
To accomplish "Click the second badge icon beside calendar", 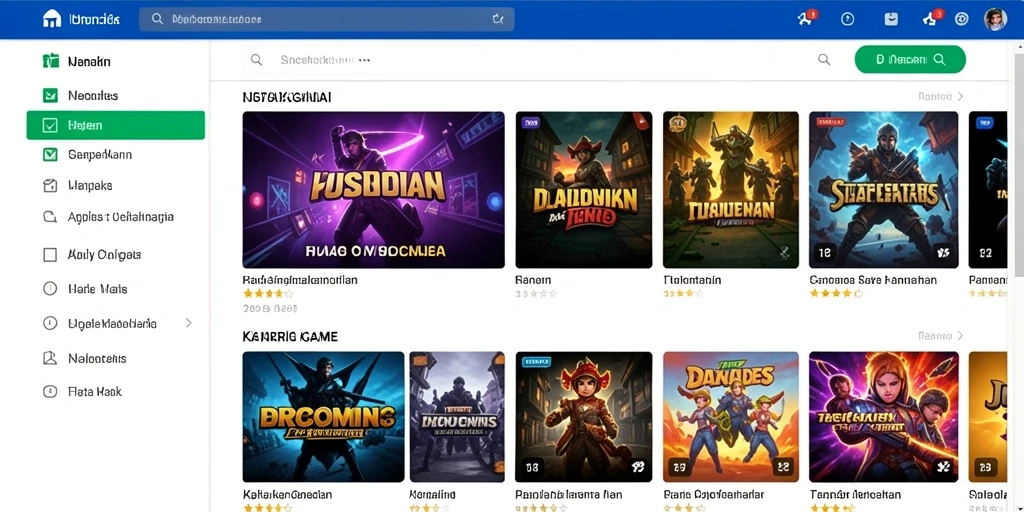I will [x=931, y=18].
